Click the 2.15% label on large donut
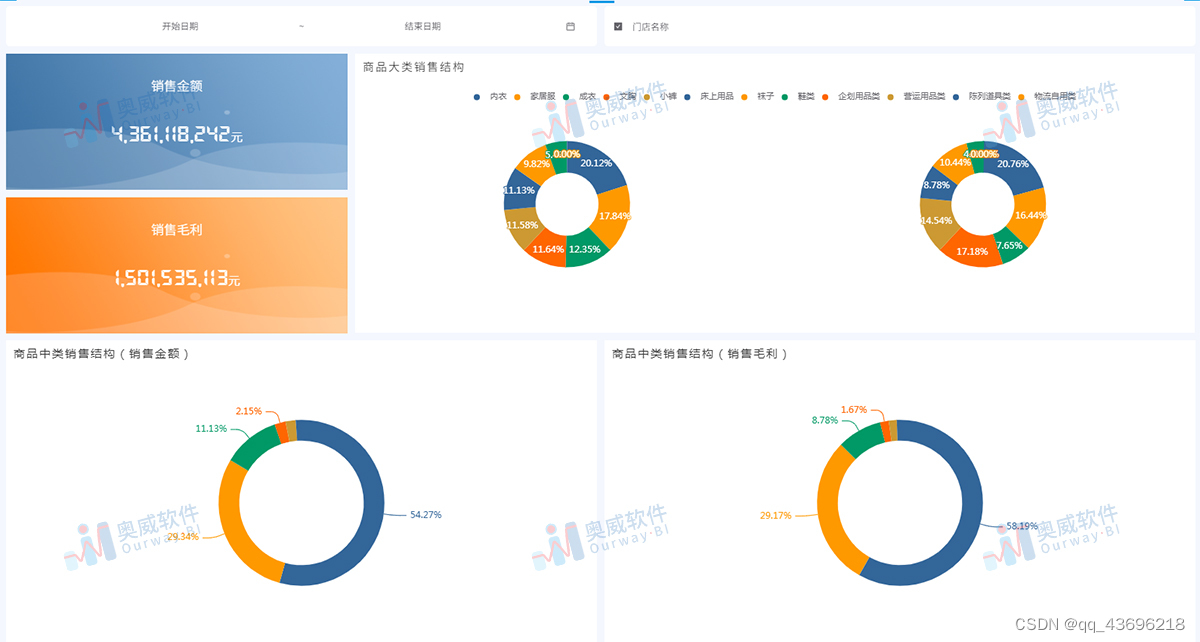 [x=248, y=411]
